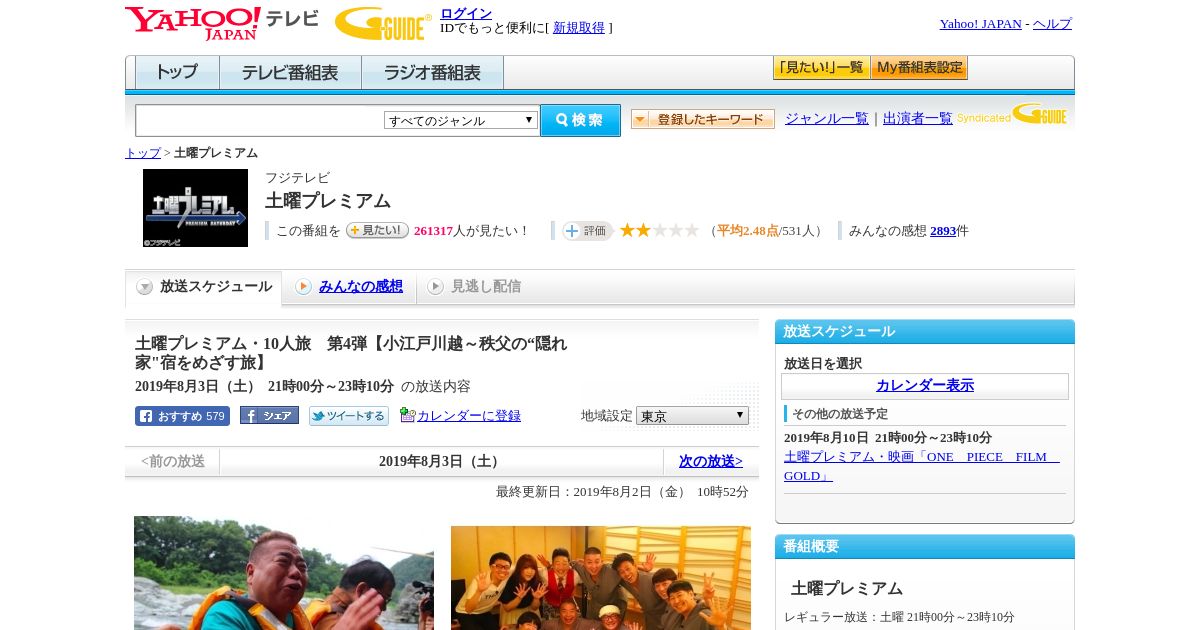Click the 最終更新日 timestamp text

[622, 492]
